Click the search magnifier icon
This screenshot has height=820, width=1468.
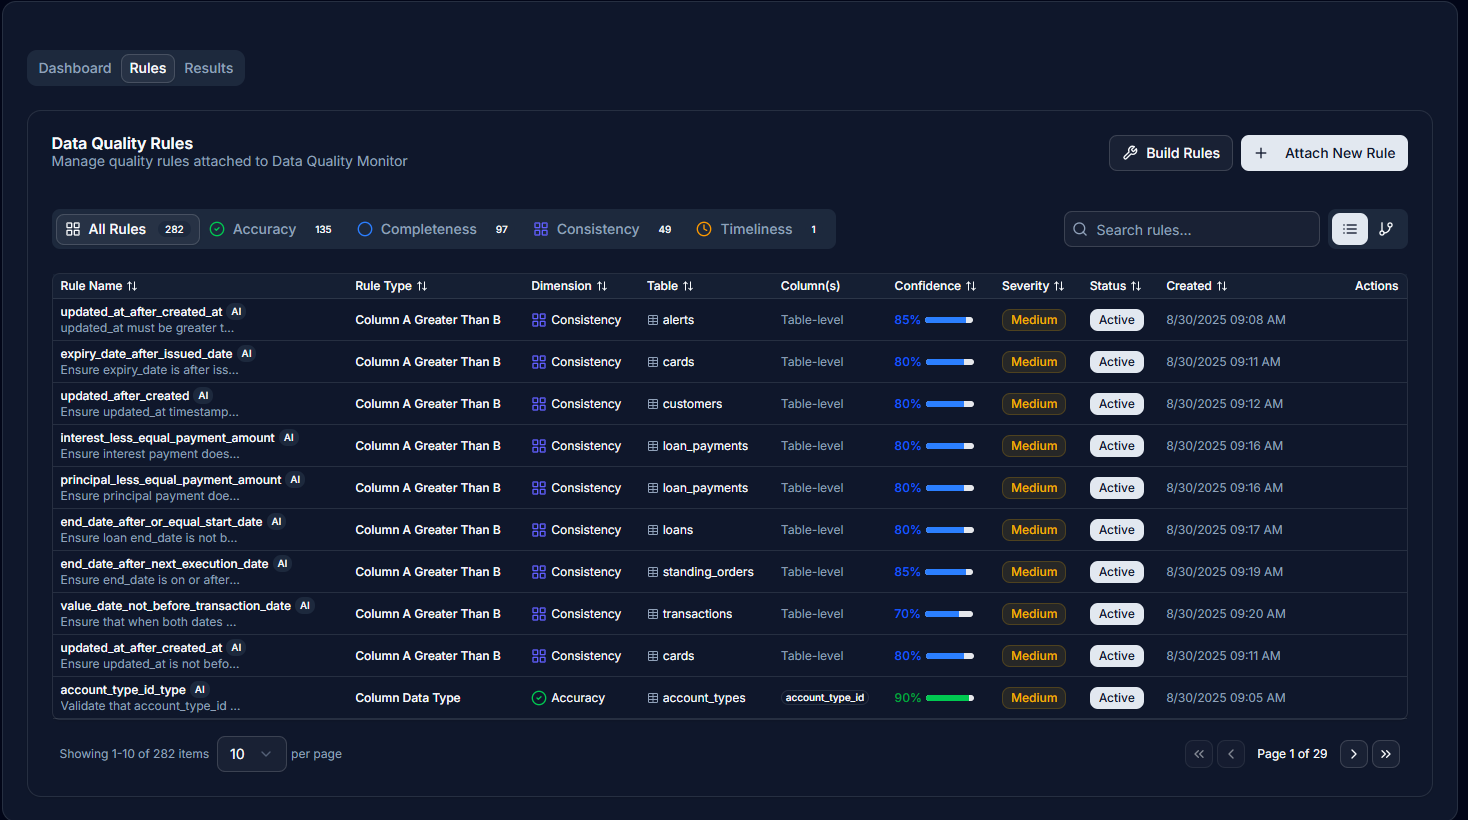click(1080, 229)
